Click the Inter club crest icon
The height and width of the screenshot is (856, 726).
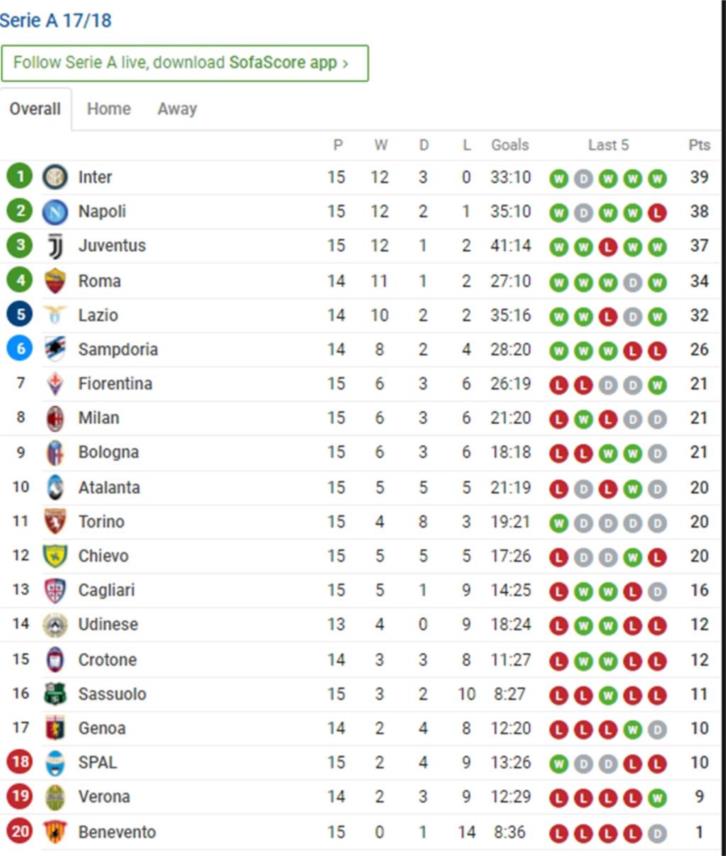pyautogui.click(x=55, y=177)
